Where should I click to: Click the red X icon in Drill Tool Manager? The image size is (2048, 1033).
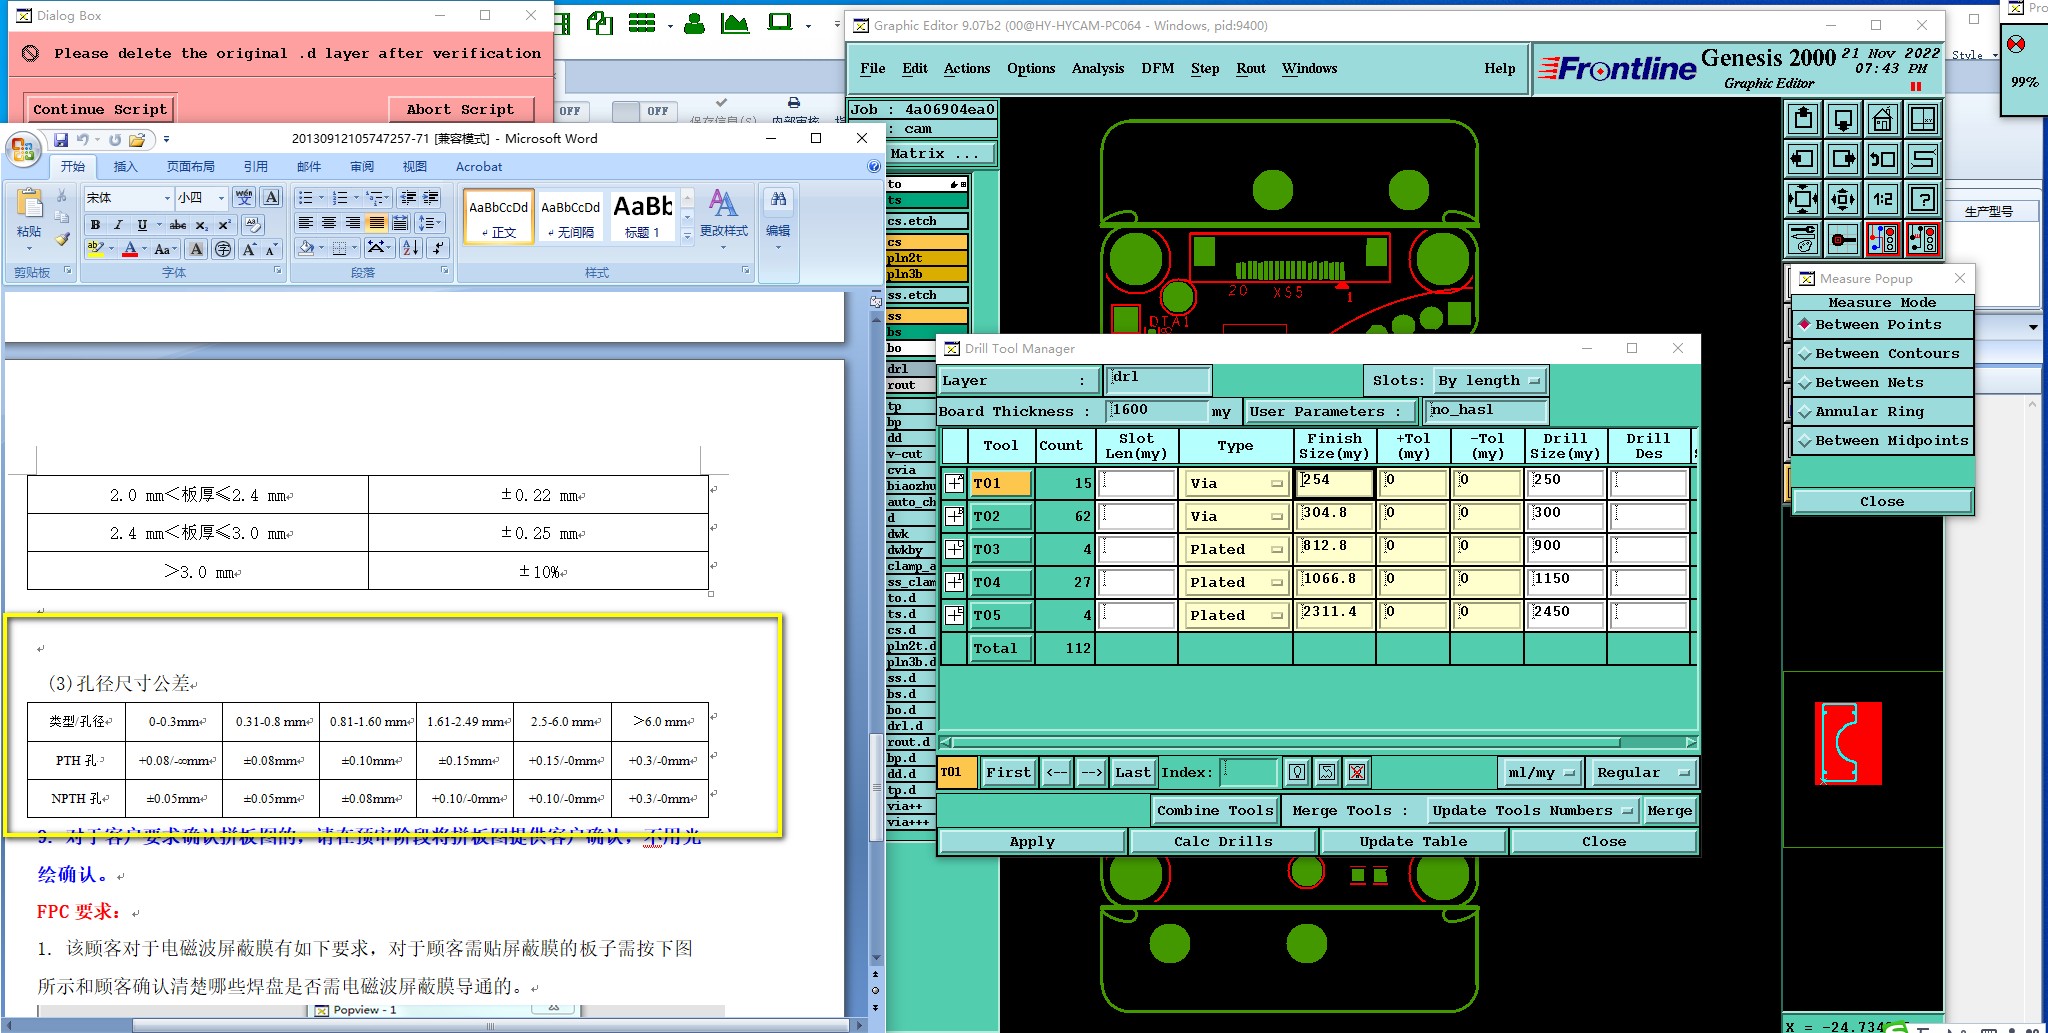[1357, 772]
